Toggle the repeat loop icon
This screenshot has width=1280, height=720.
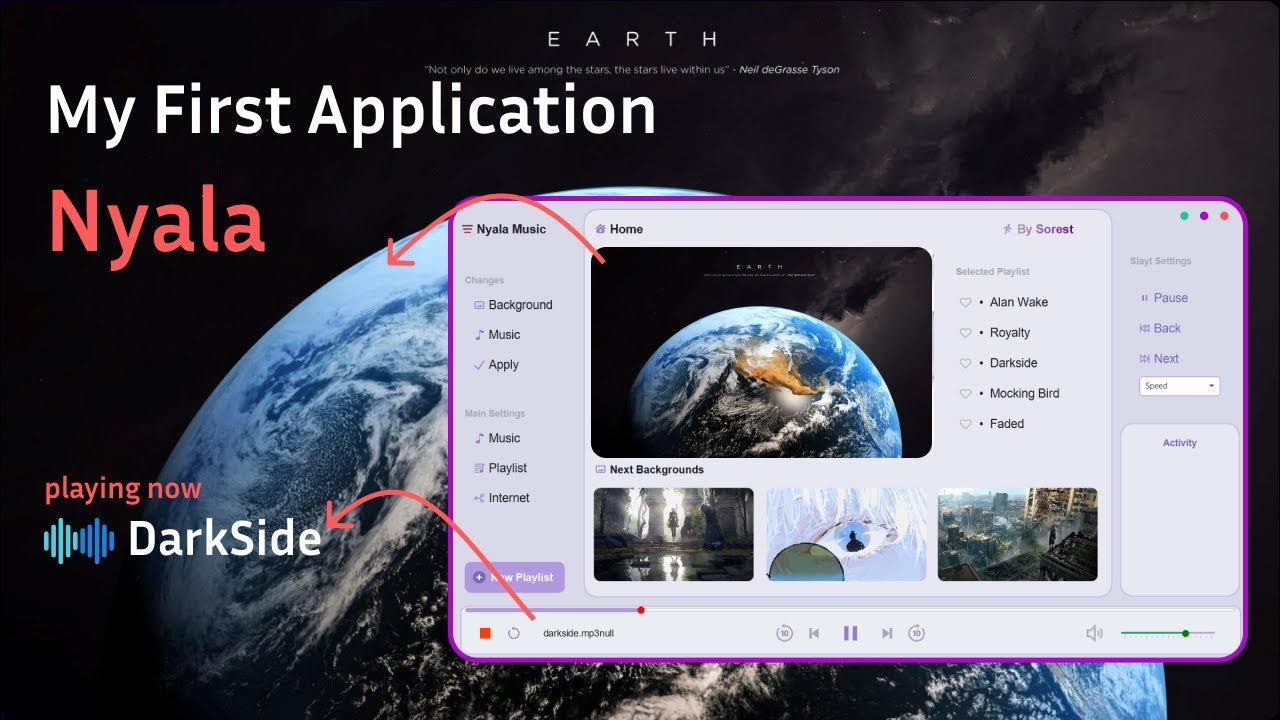[514, 633]
